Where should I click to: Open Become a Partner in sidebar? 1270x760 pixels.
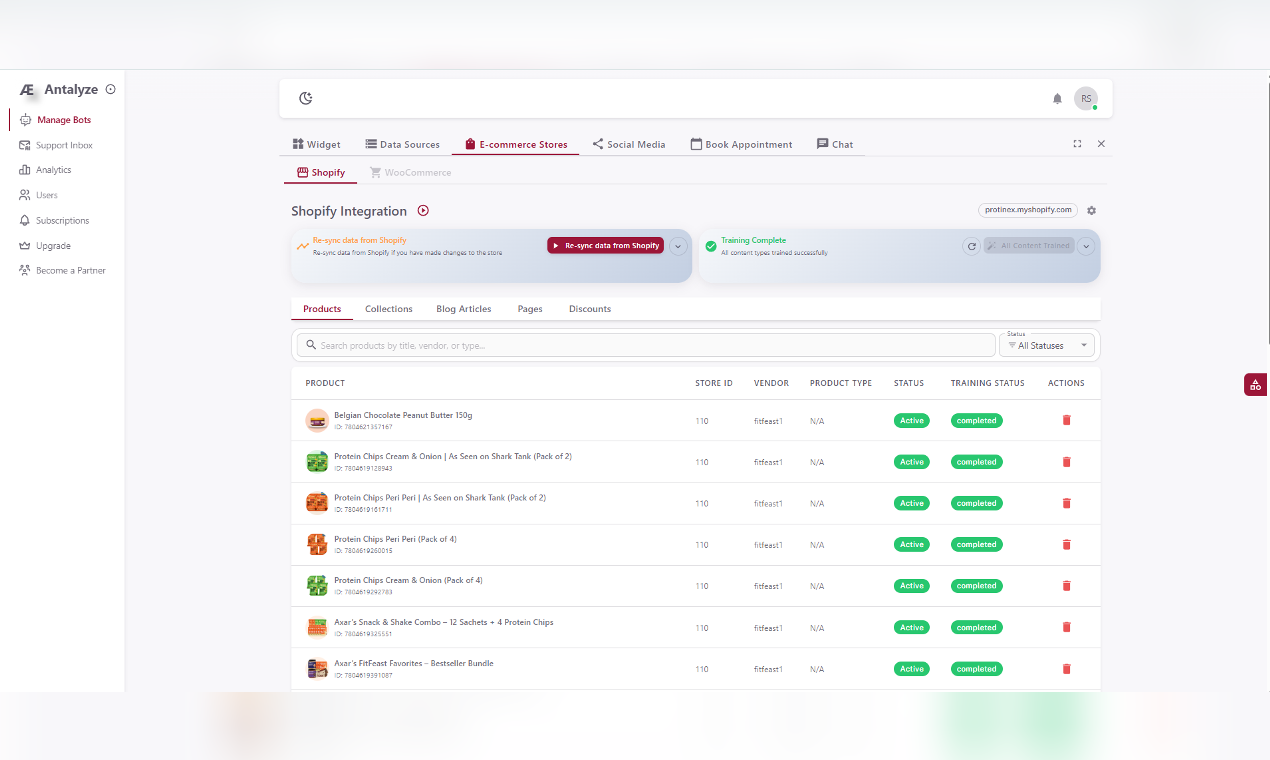pos(70,270)
